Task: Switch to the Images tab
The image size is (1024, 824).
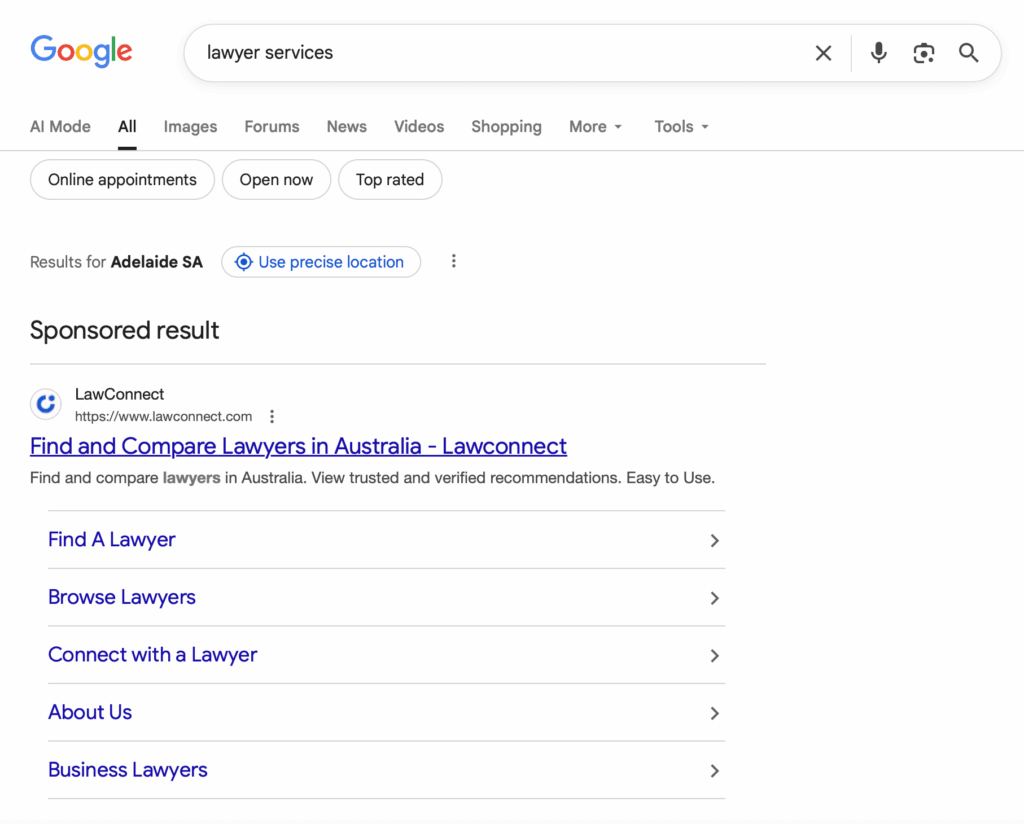Action: click(190, 127)
